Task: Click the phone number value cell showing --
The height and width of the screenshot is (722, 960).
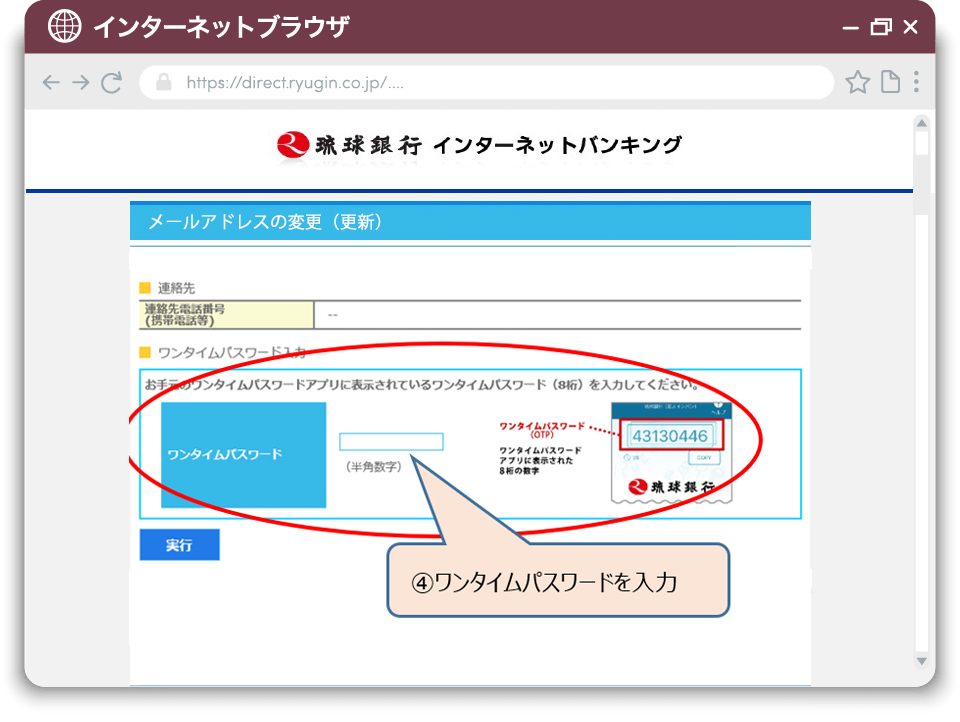Action: [557, 315]
